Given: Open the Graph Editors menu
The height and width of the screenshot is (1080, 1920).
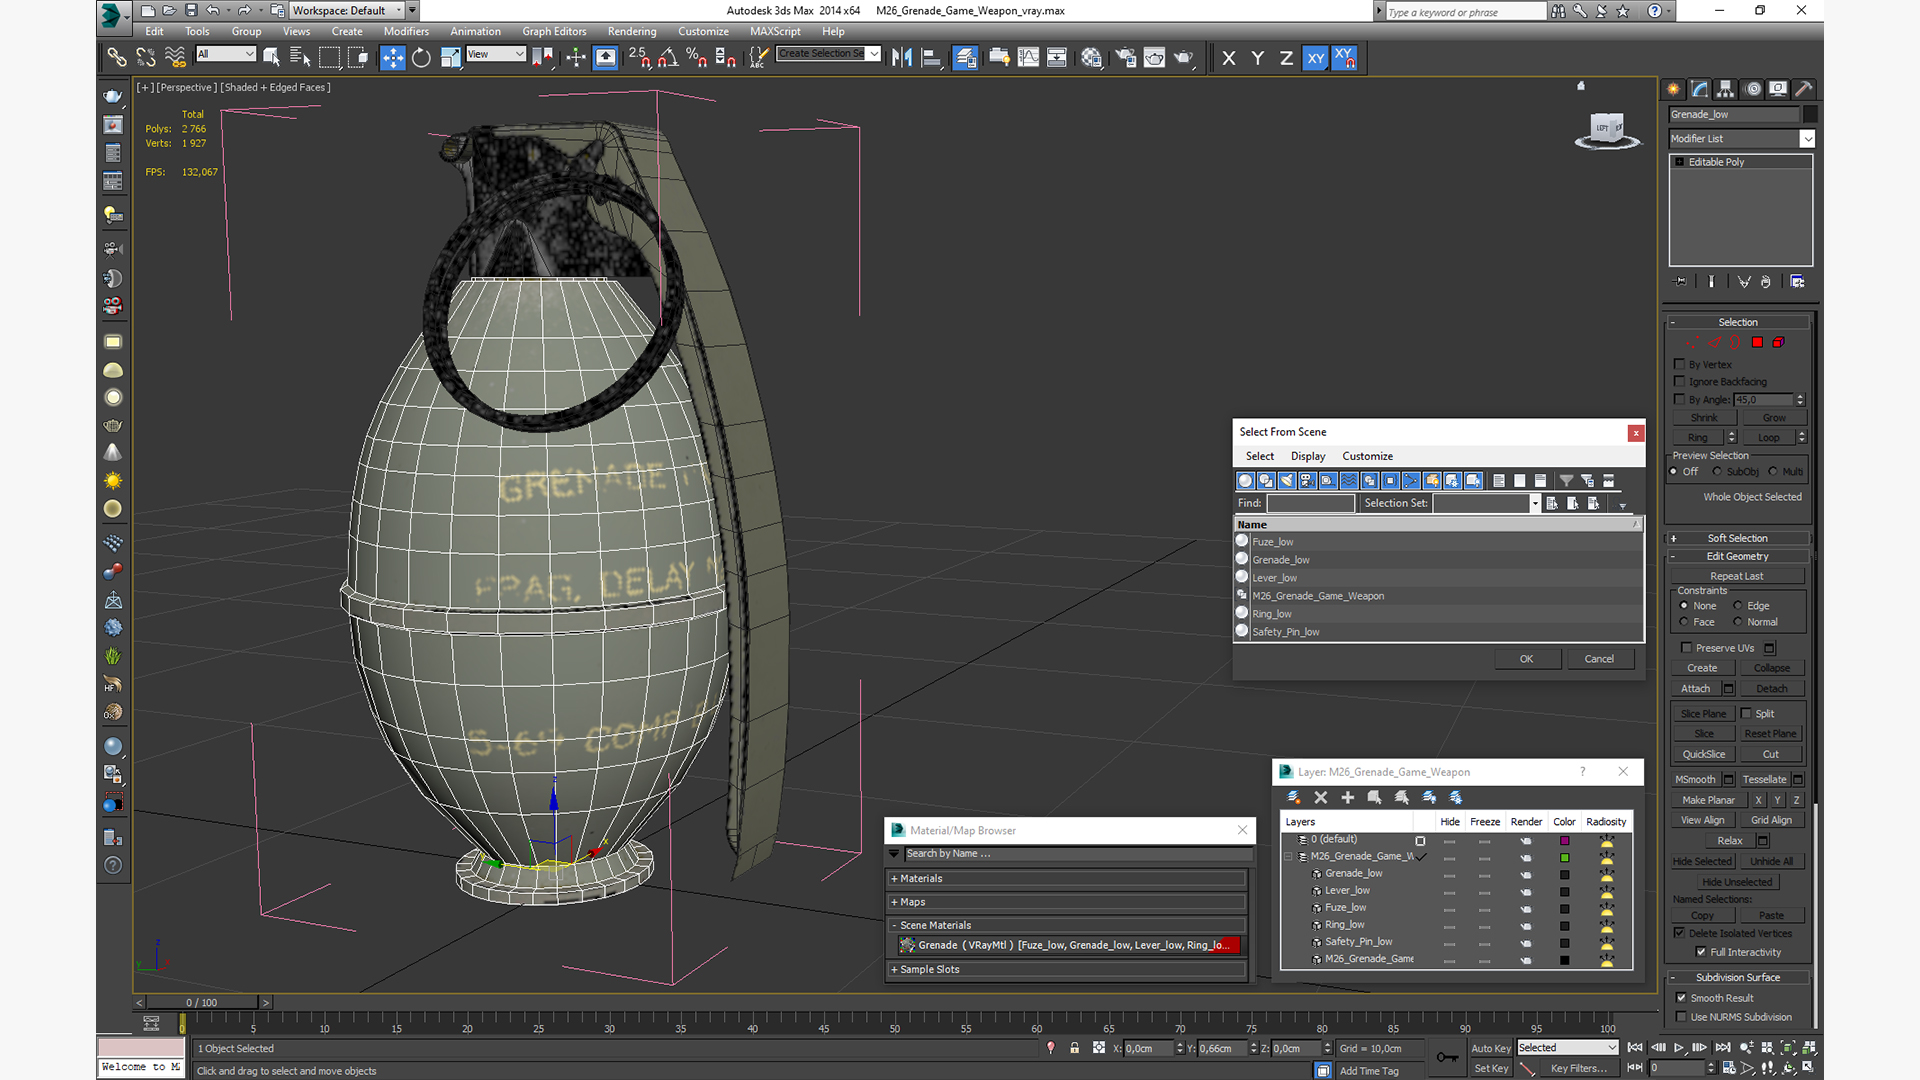Looking at the screenshot, I should [x=554, y=31].
